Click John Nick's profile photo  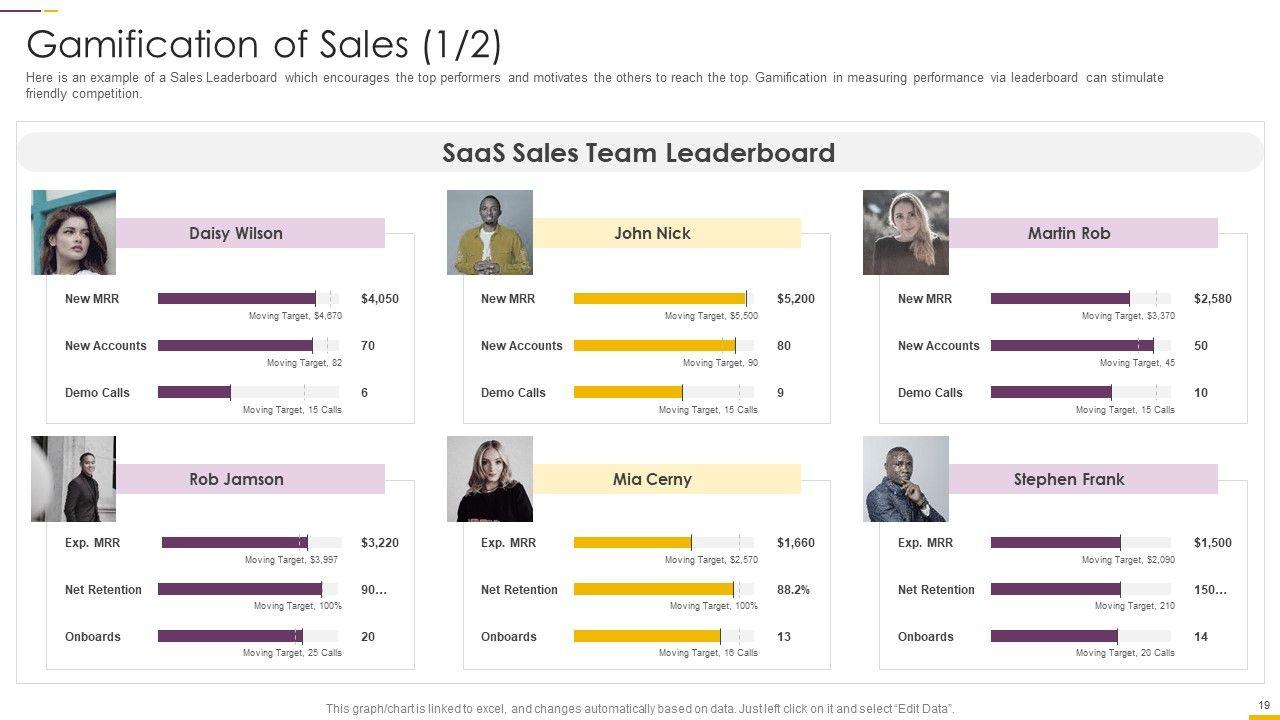tap(489, 232)
